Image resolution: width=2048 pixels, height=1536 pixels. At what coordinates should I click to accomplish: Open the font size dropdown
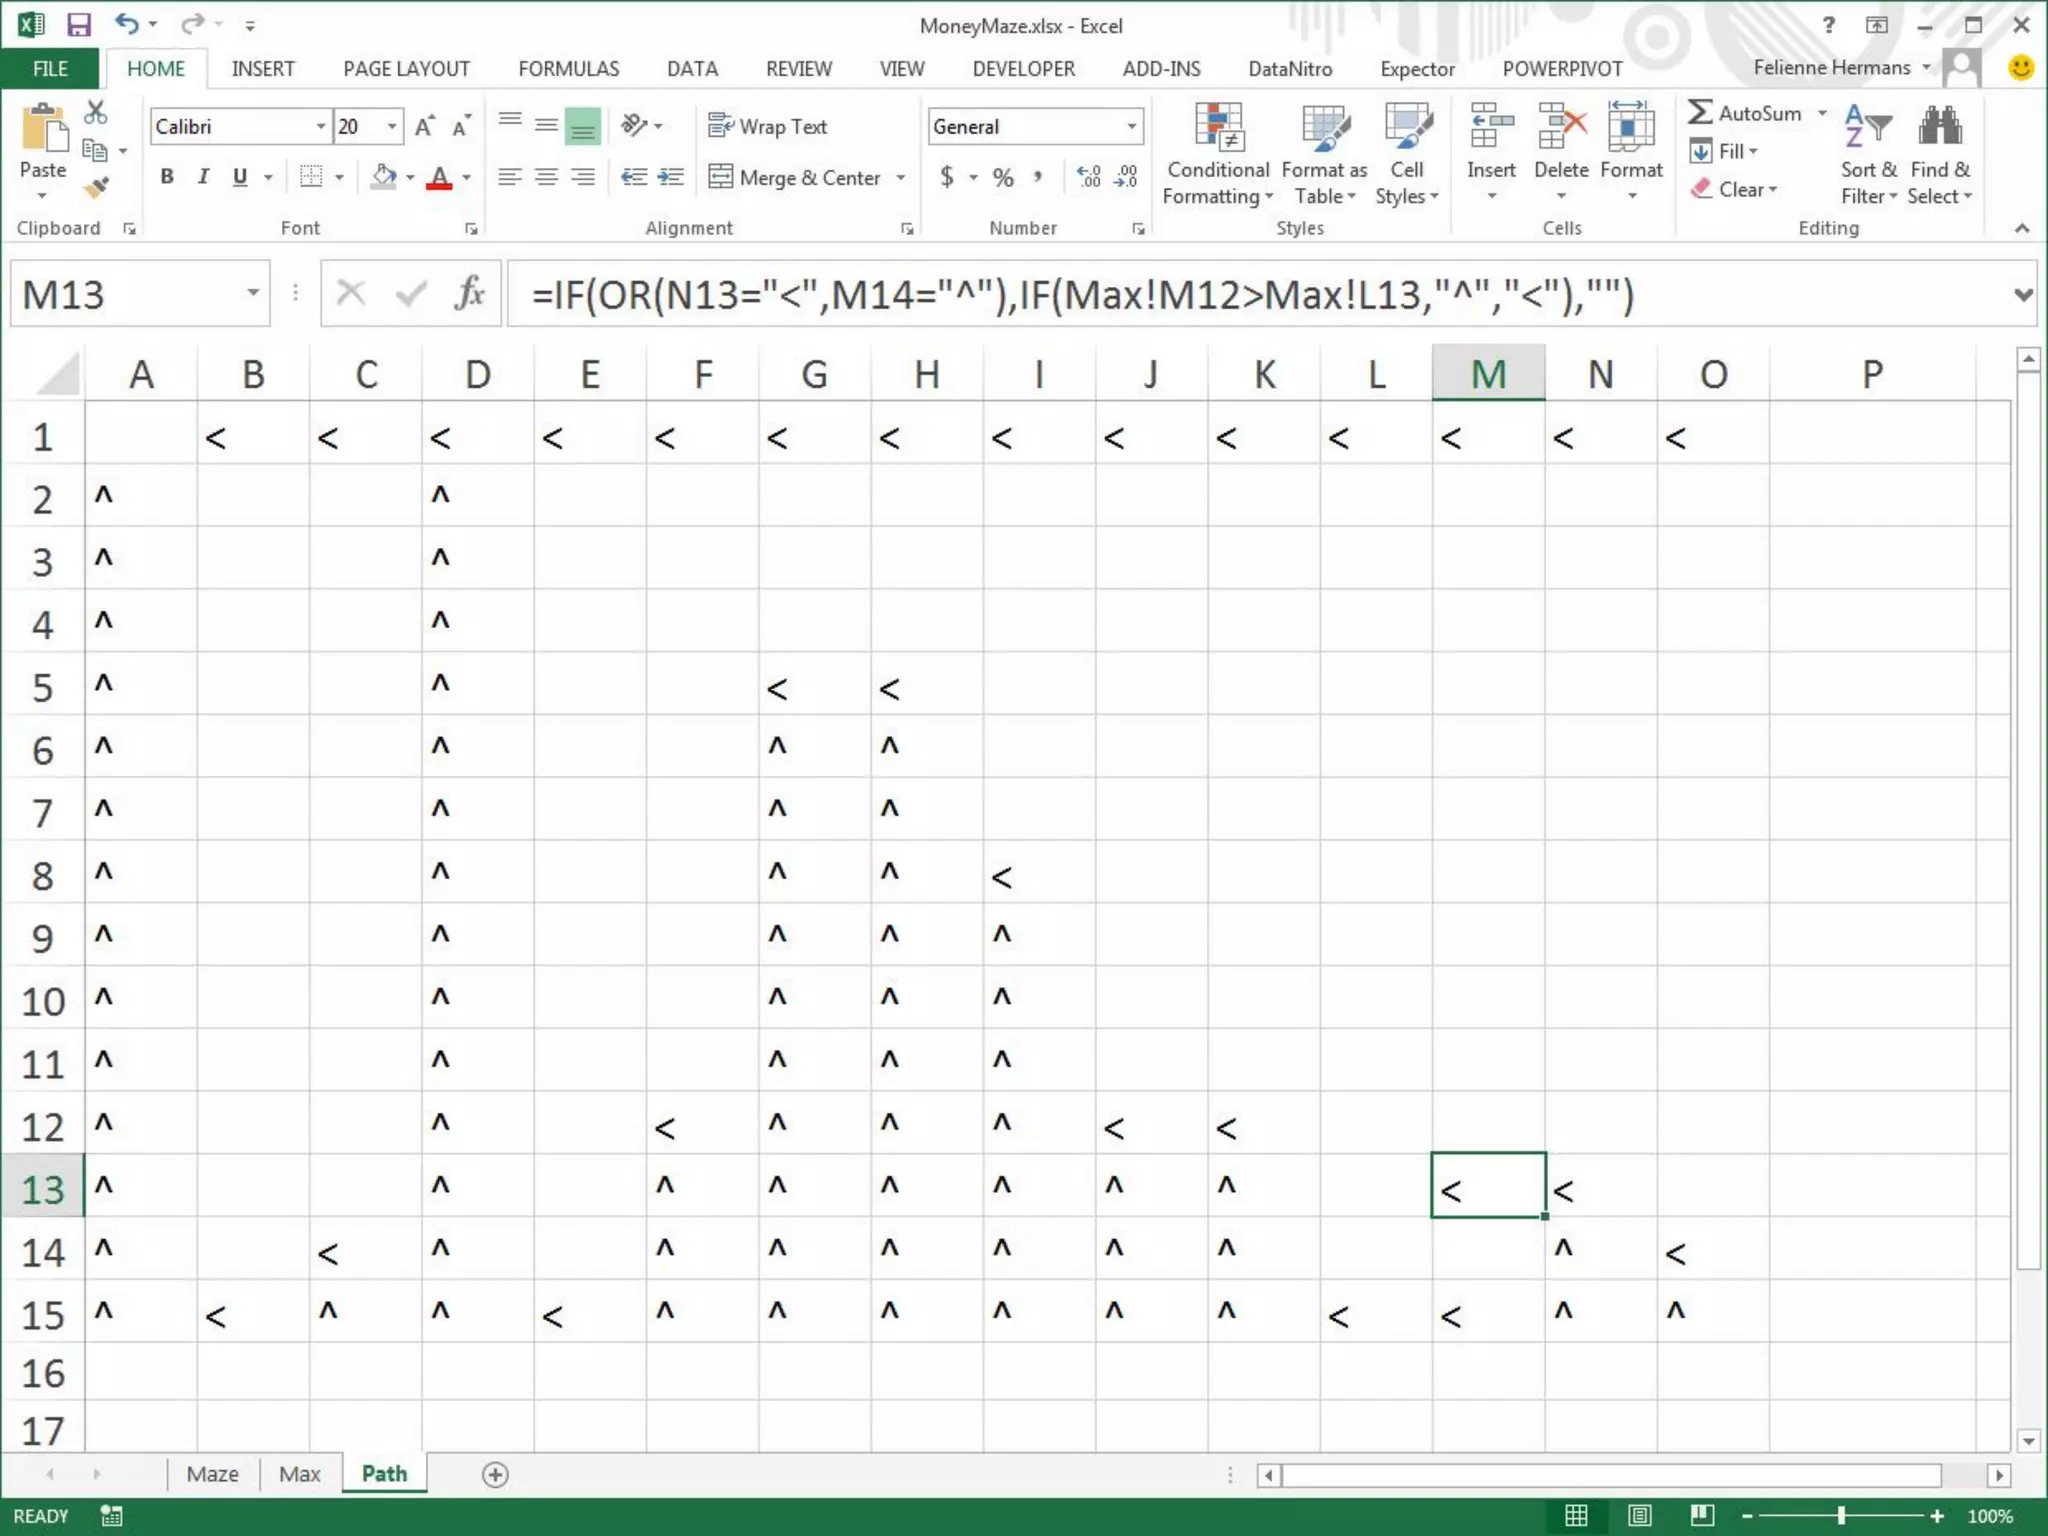(x=392, y=127)
